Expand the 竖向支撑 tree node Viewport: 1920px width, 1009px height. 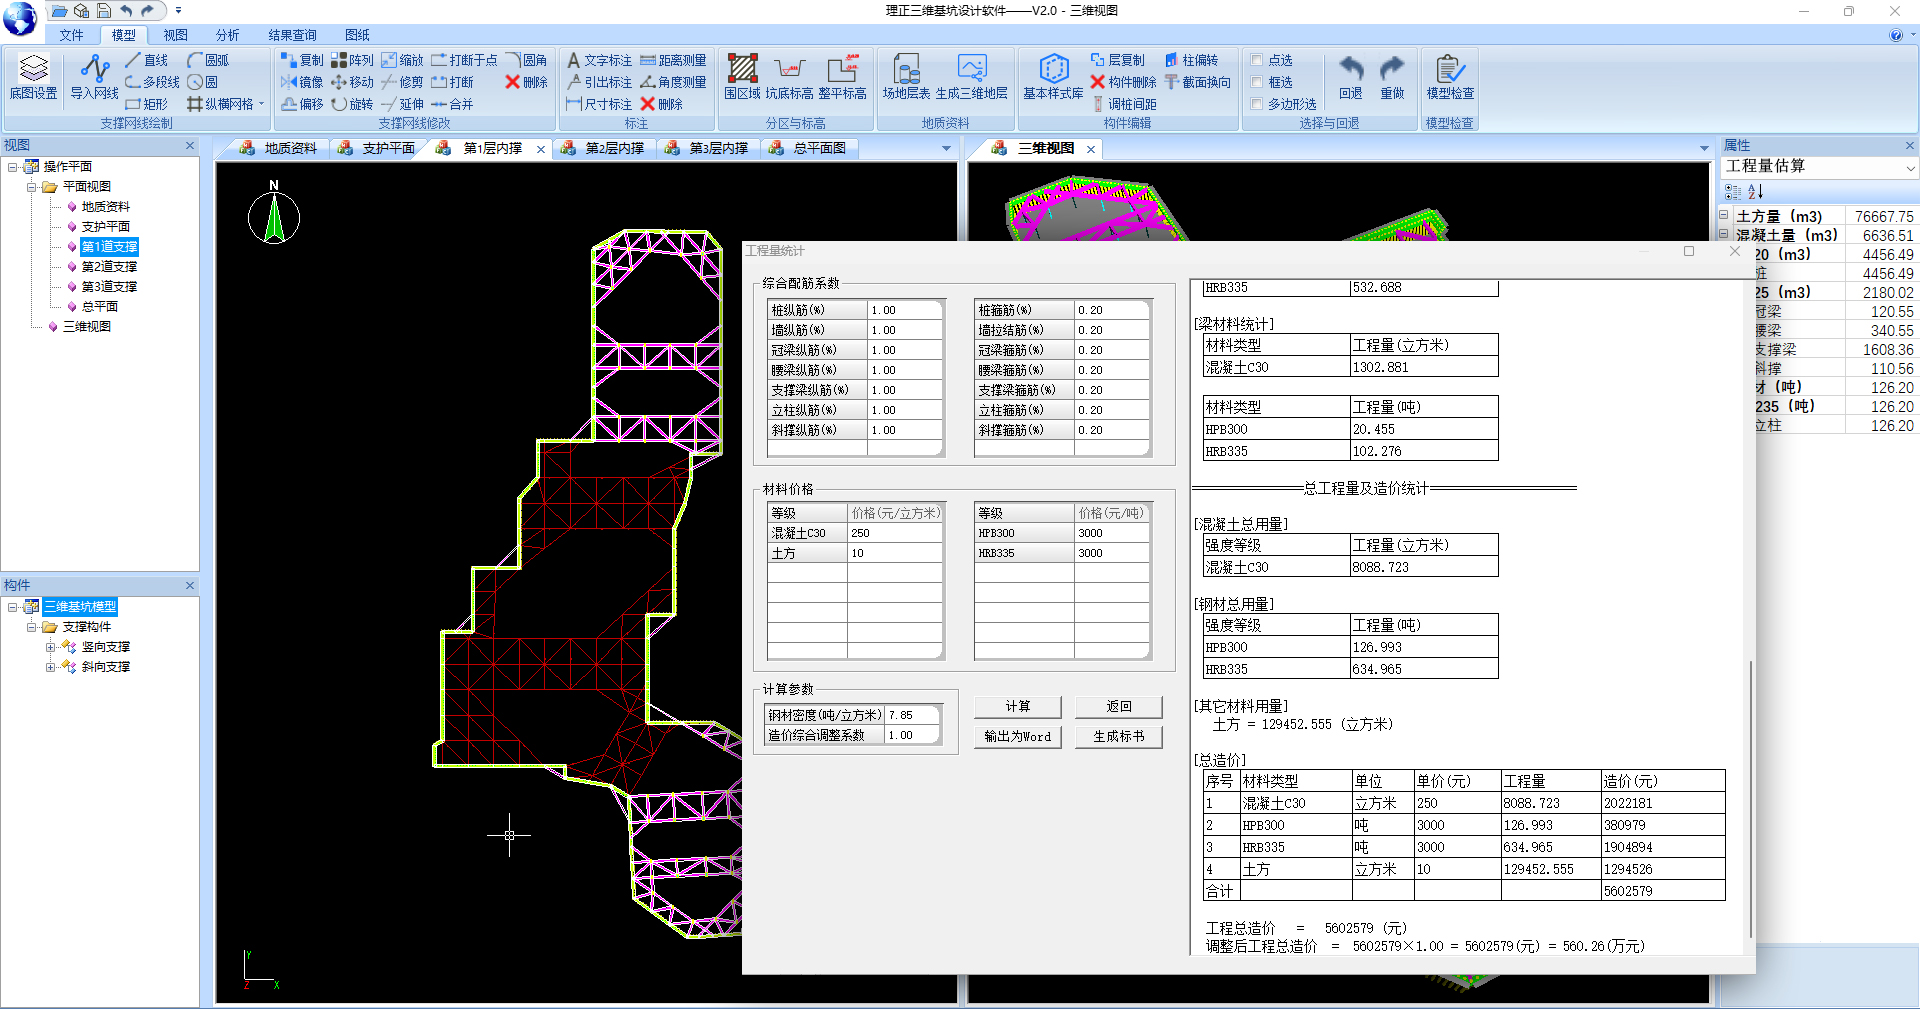pos(50,647)
